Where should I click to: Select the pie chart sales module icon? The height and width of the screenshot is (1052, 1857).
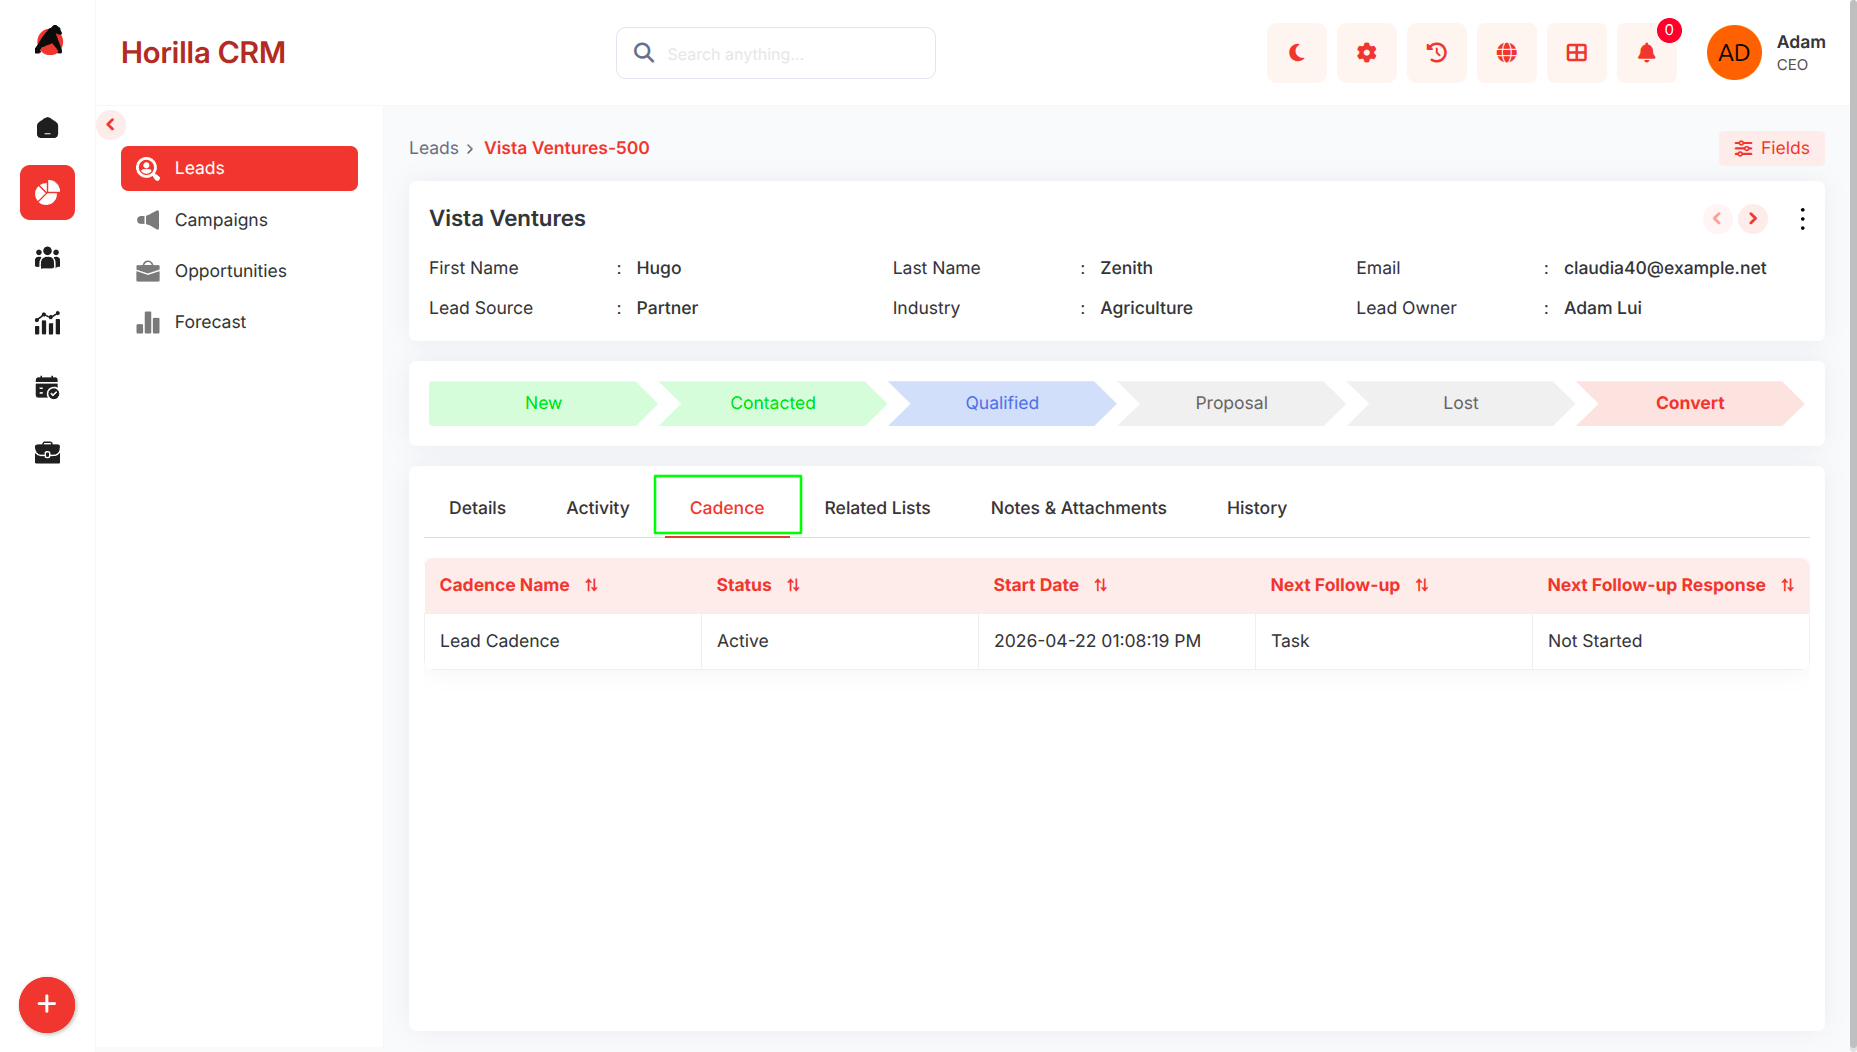(x=47, y=192)
